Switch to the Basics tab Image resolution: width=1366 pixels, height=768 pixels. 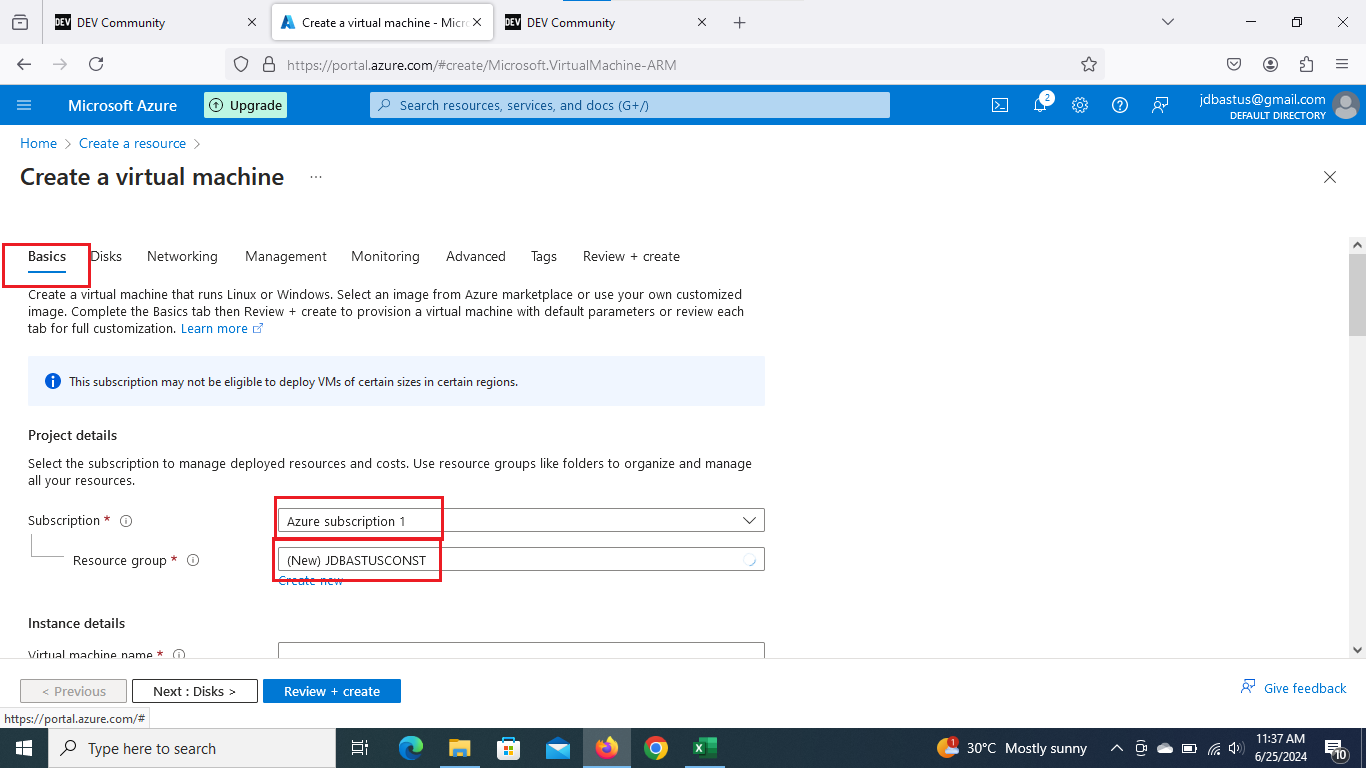coord(47,257)
